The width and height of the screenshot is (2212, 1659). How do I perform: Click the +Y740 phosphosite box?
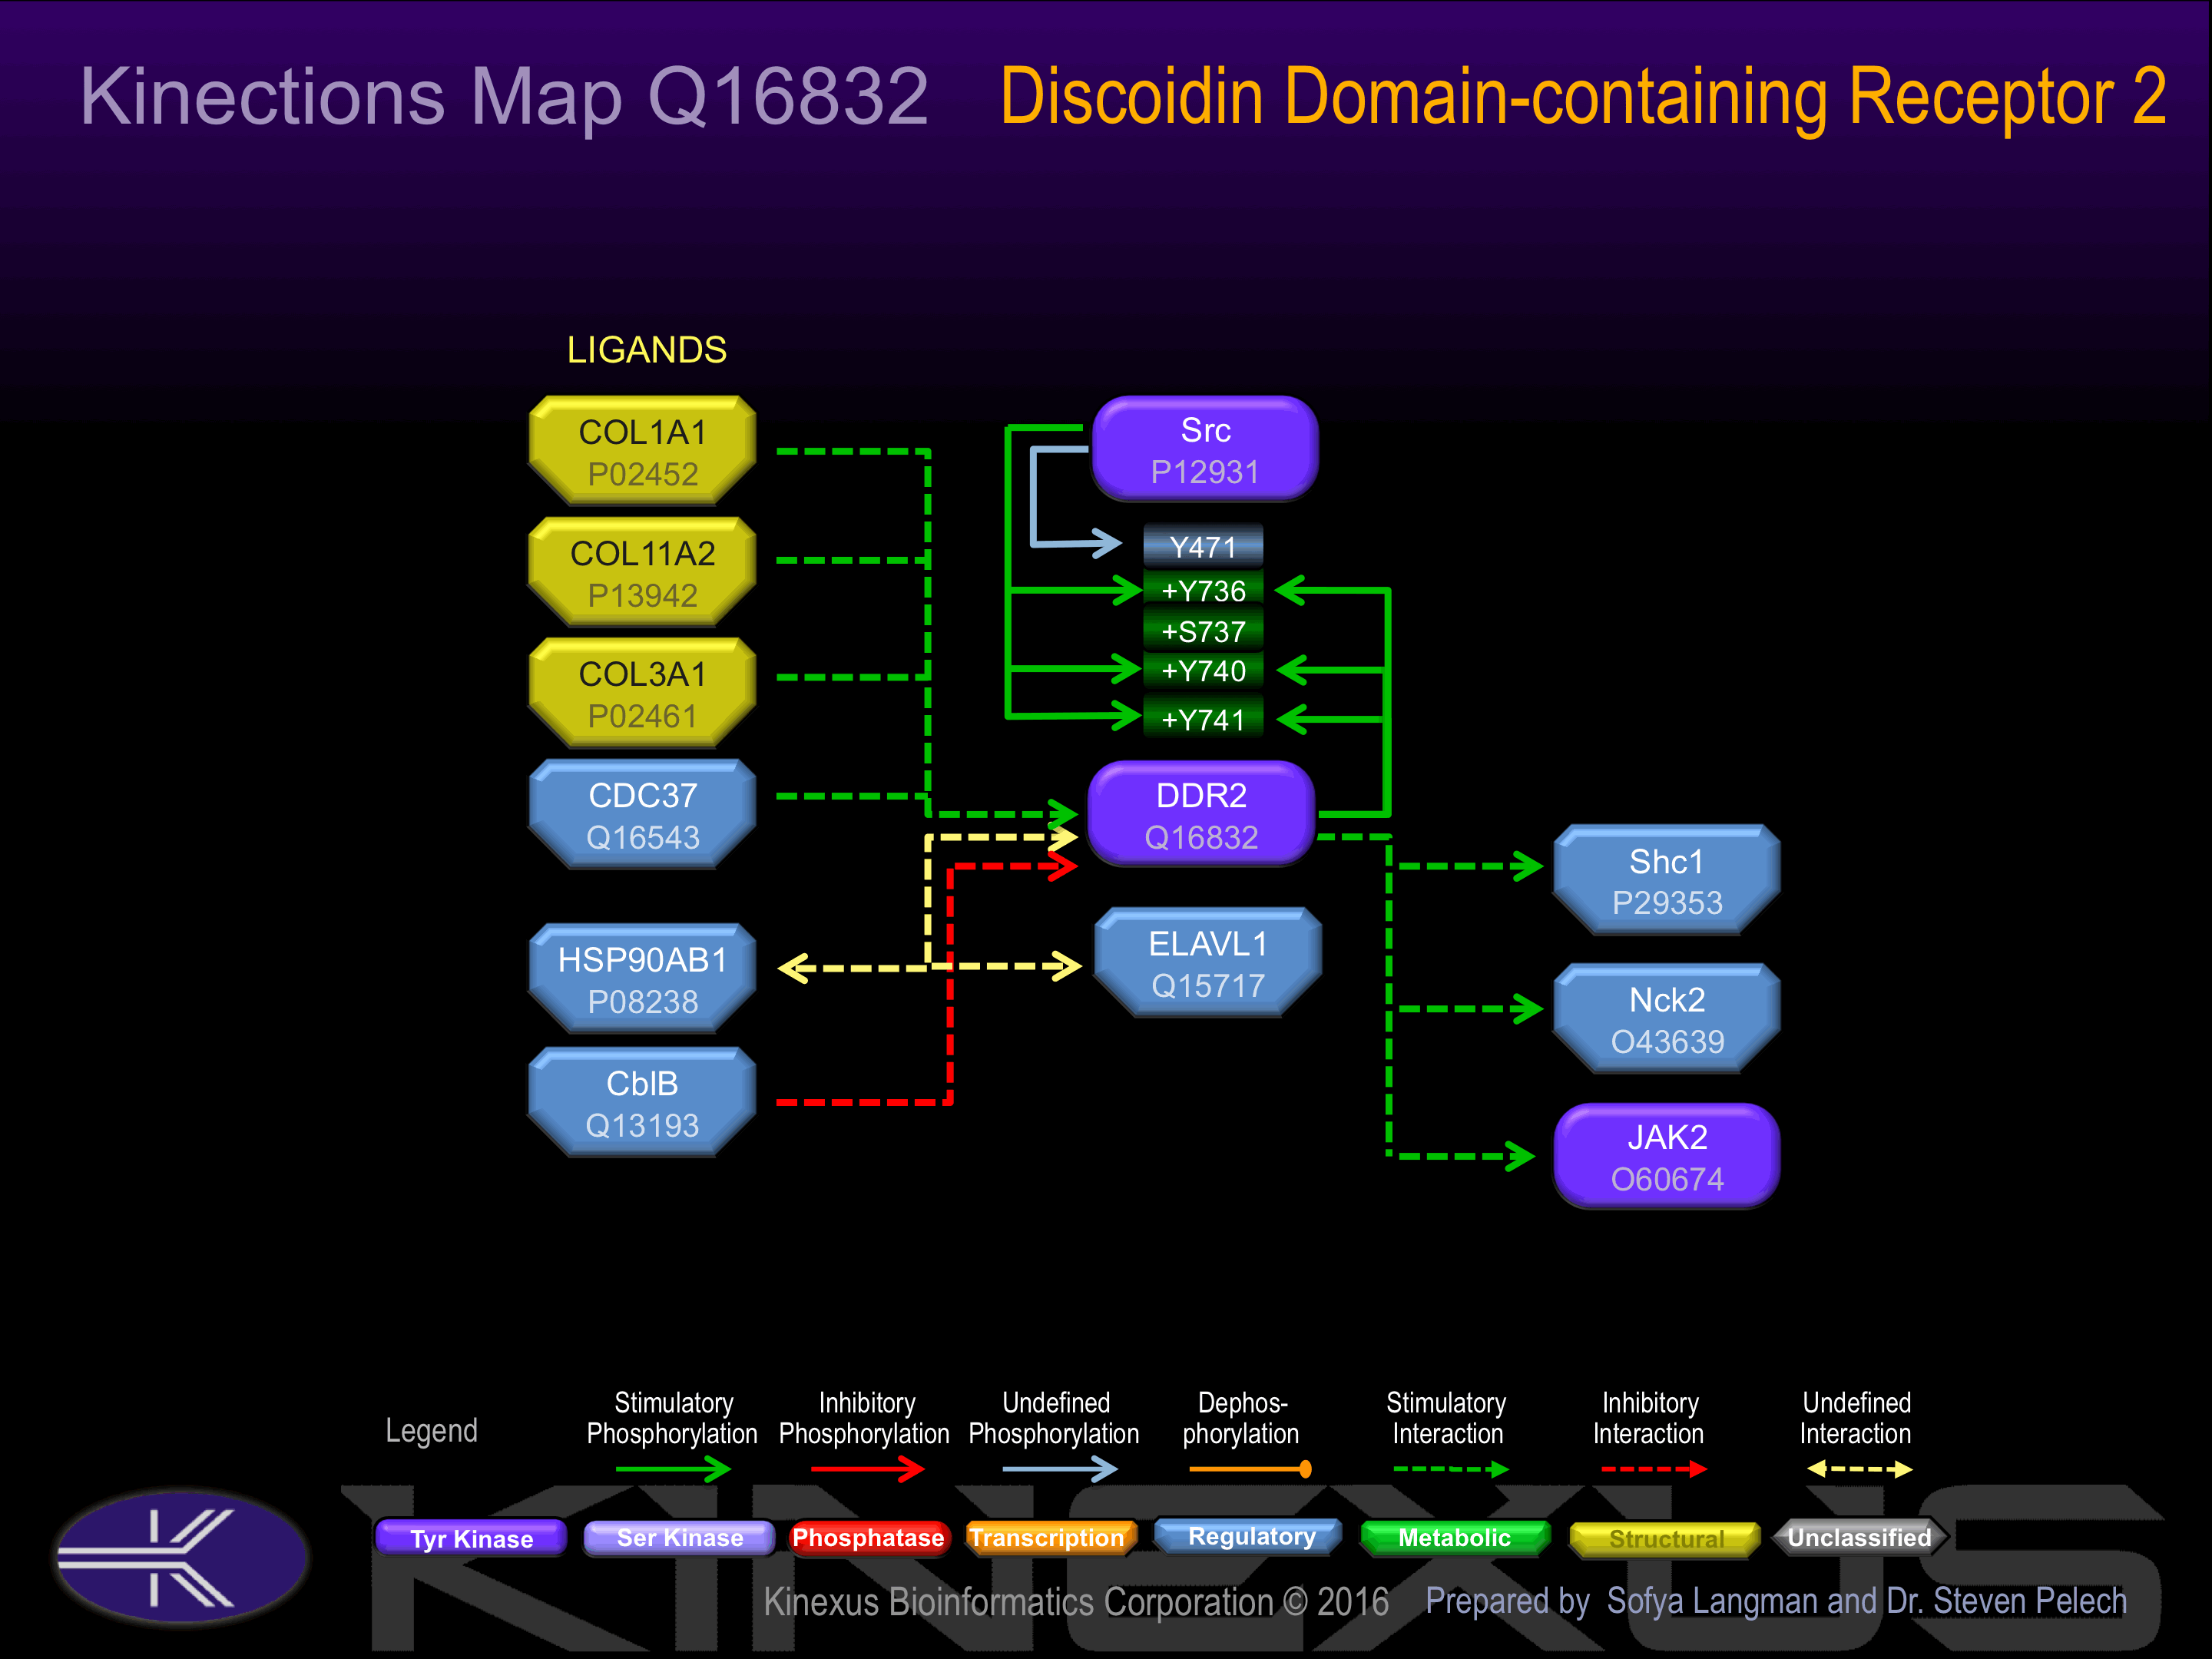1203,670
